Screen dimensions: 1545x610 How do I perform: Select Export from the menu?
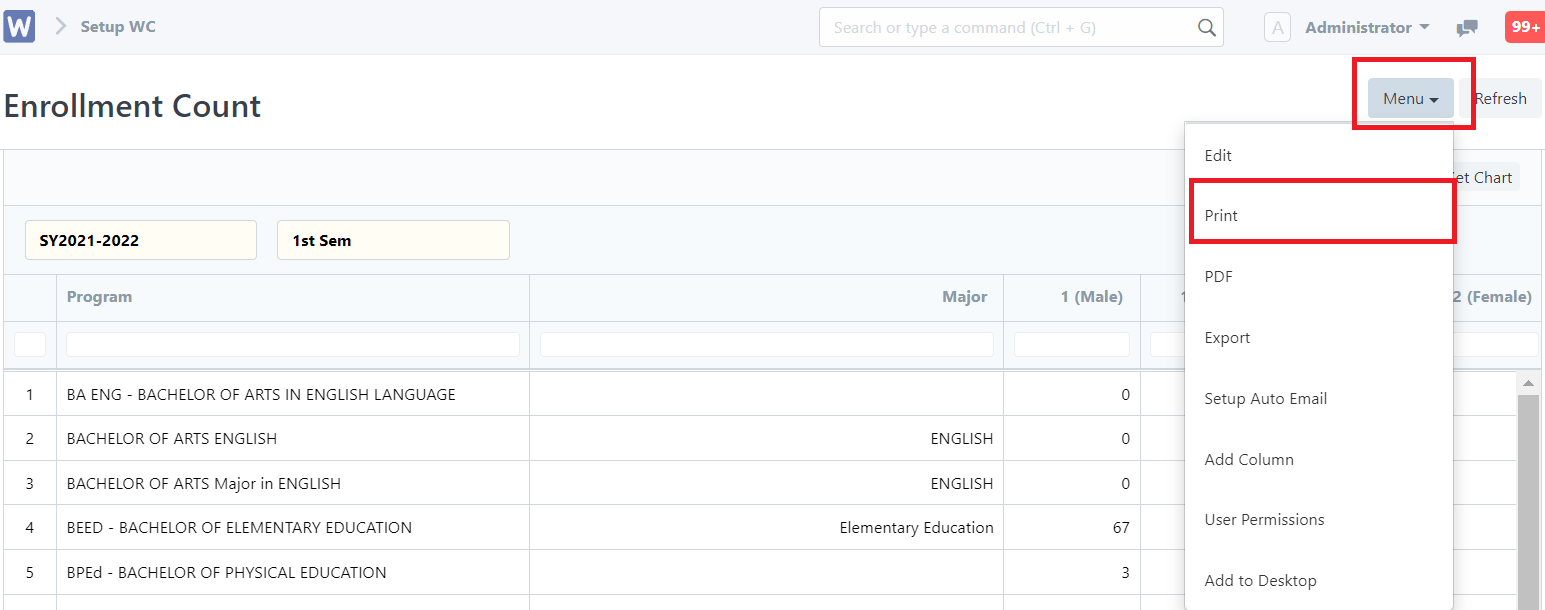pos(1227,337)
